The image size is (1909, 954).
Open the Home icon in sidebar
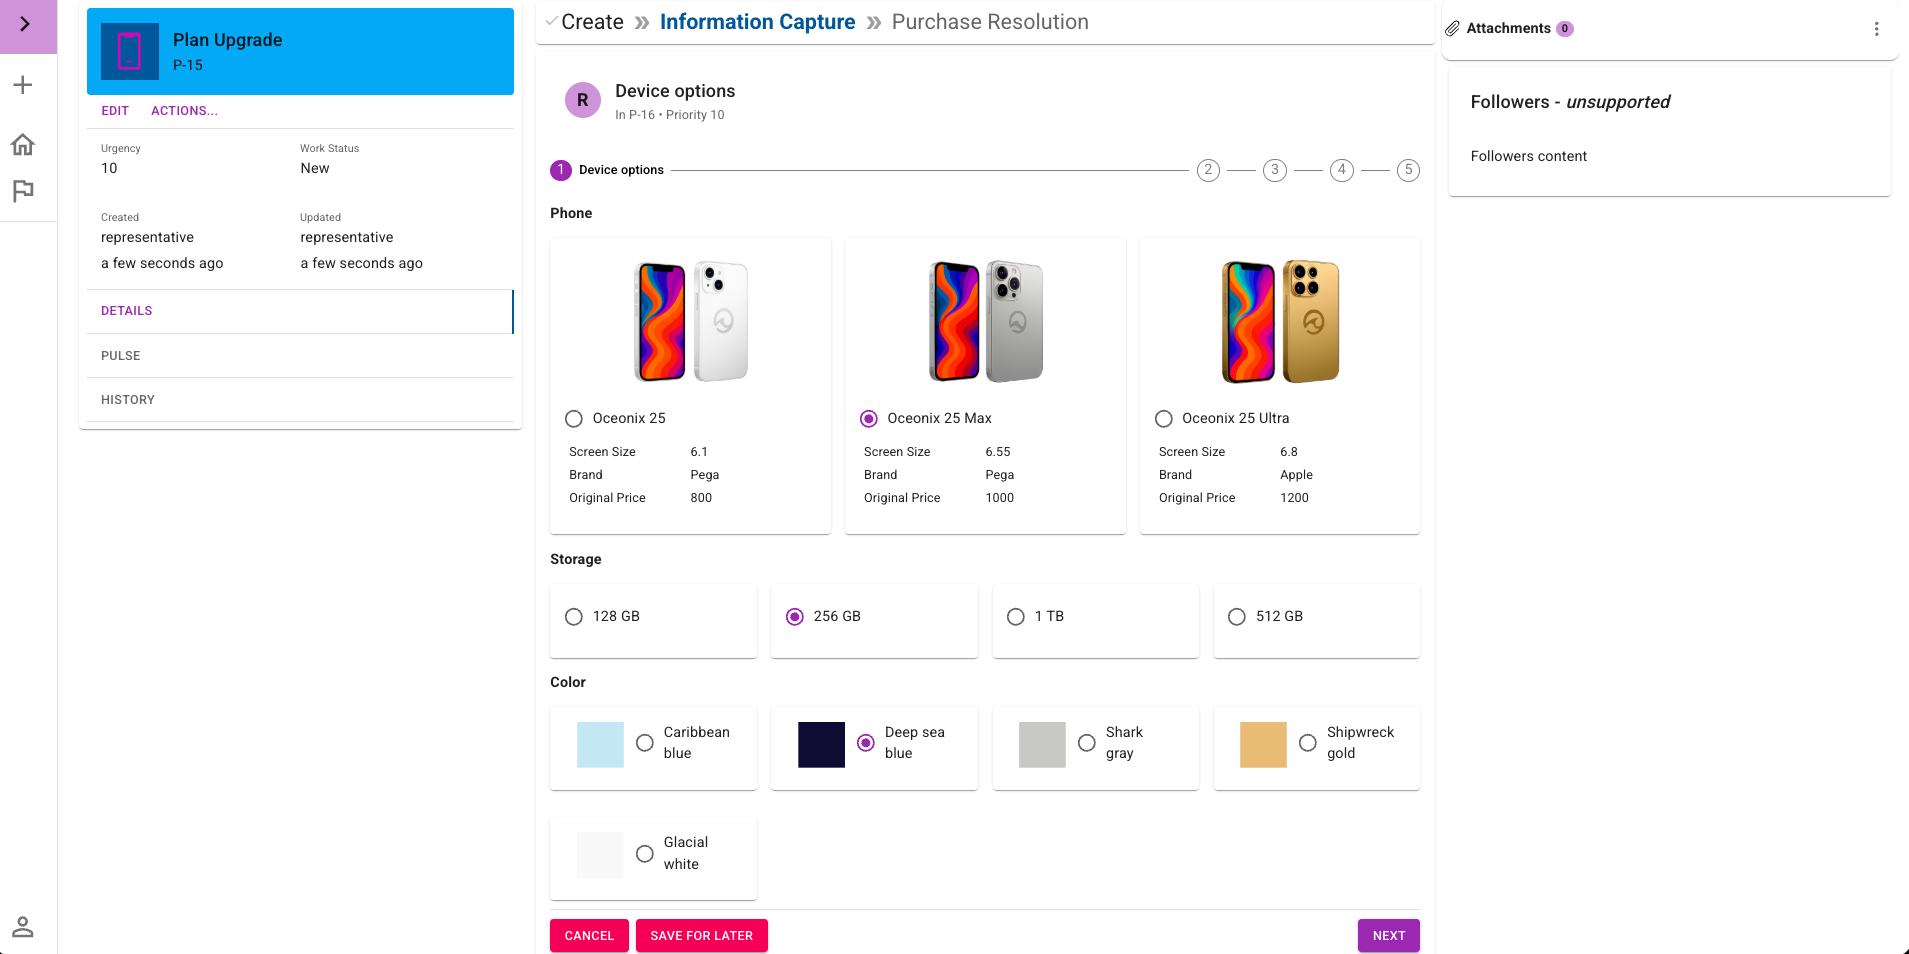click(x=23, y=145)
